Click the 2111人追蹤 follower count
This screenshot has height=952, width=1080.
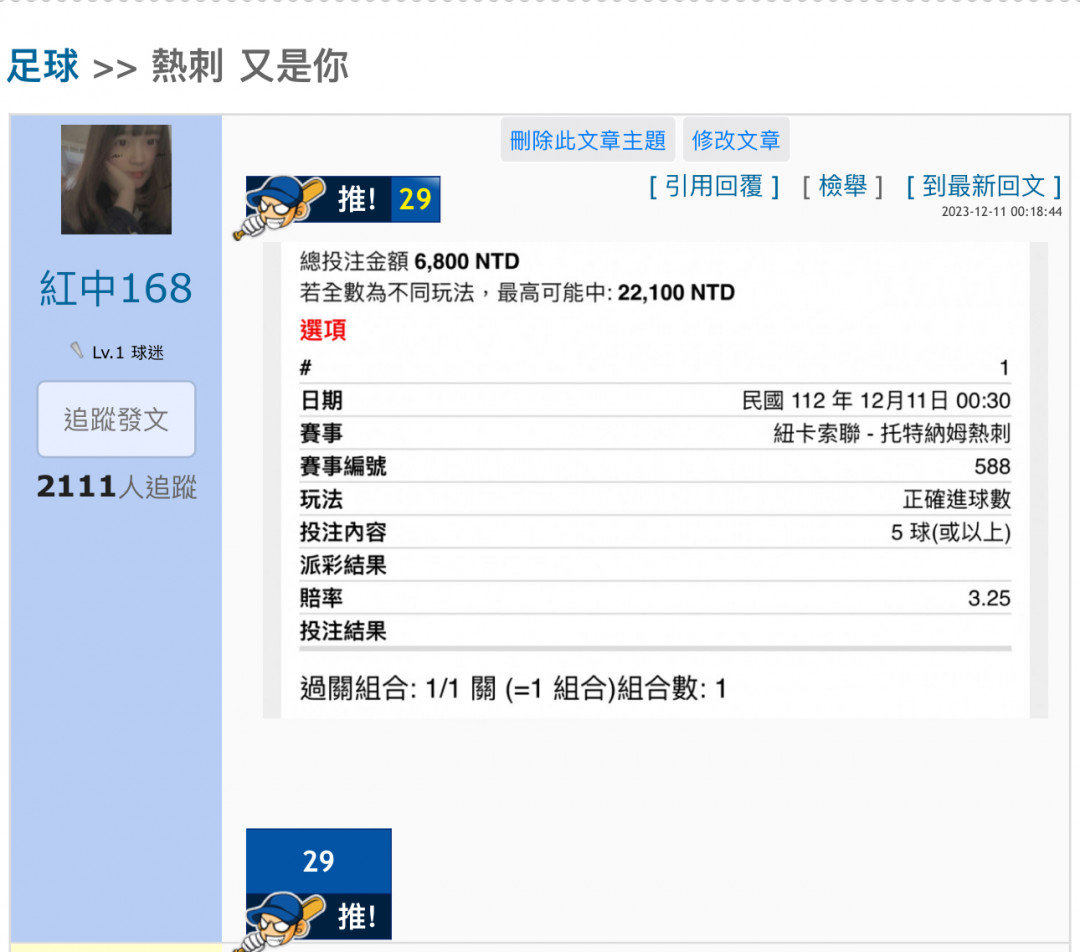pos(116,486)
